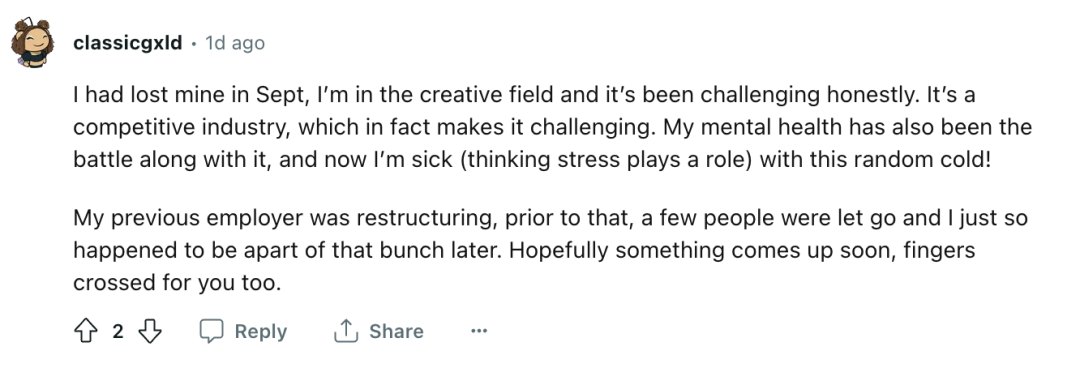Image resolution: width=1080 pixels, height=368 pixels.
Task: Open the three-dot more options menu
Action: [479, 331]
